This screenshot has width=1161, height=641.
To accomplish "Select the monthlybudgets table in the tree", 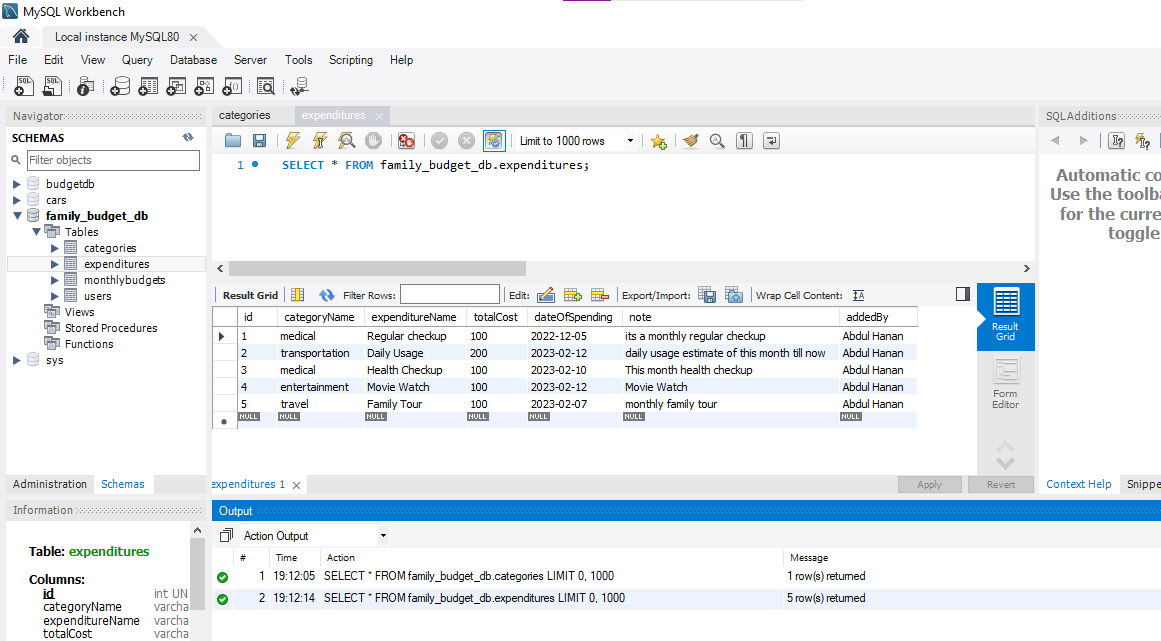I will coord(124,280).
